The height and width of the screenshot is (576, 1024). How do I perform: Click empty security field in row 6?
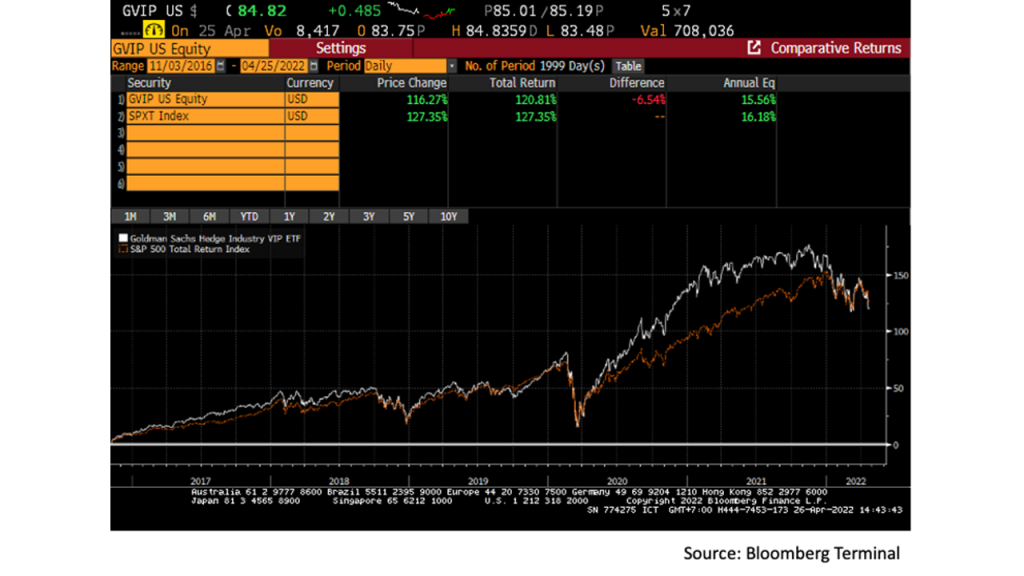205,184
